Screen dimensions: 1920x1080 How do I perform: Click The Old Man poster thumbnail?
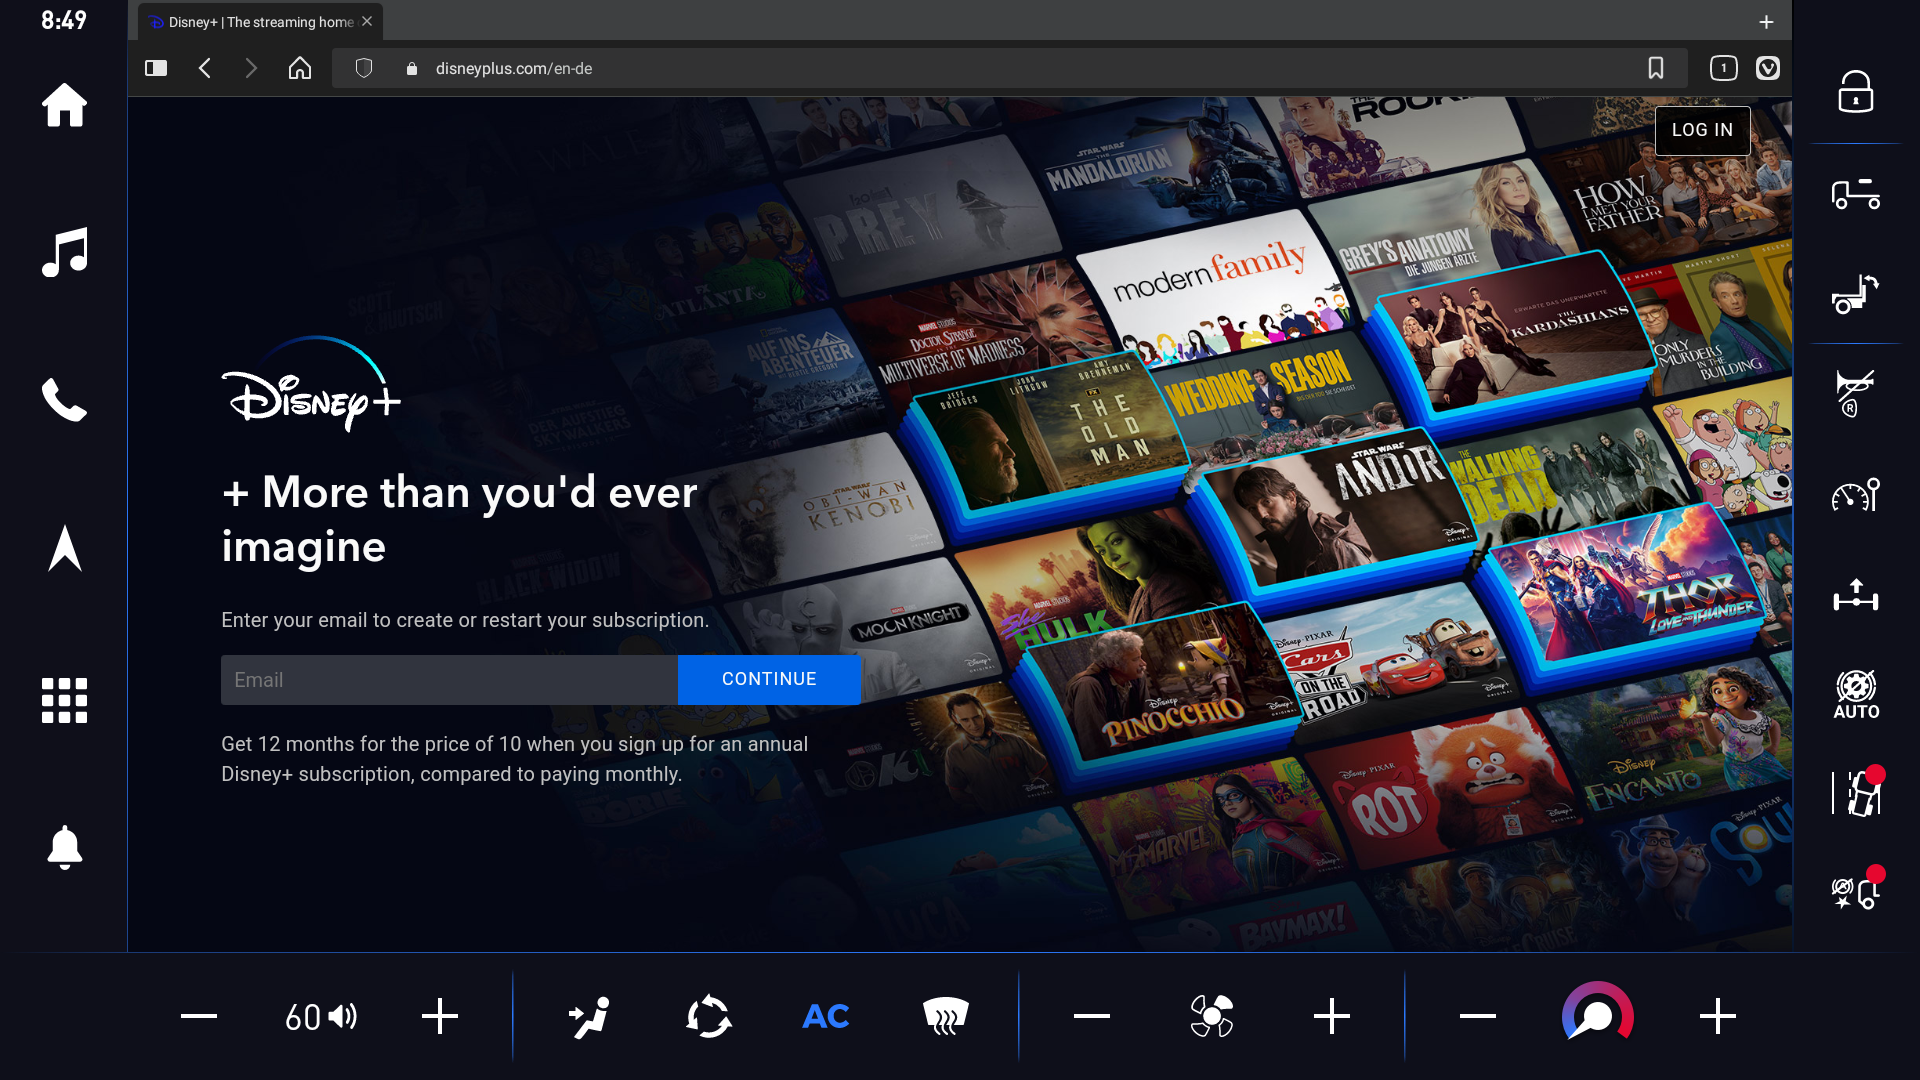pos(1050,432)
